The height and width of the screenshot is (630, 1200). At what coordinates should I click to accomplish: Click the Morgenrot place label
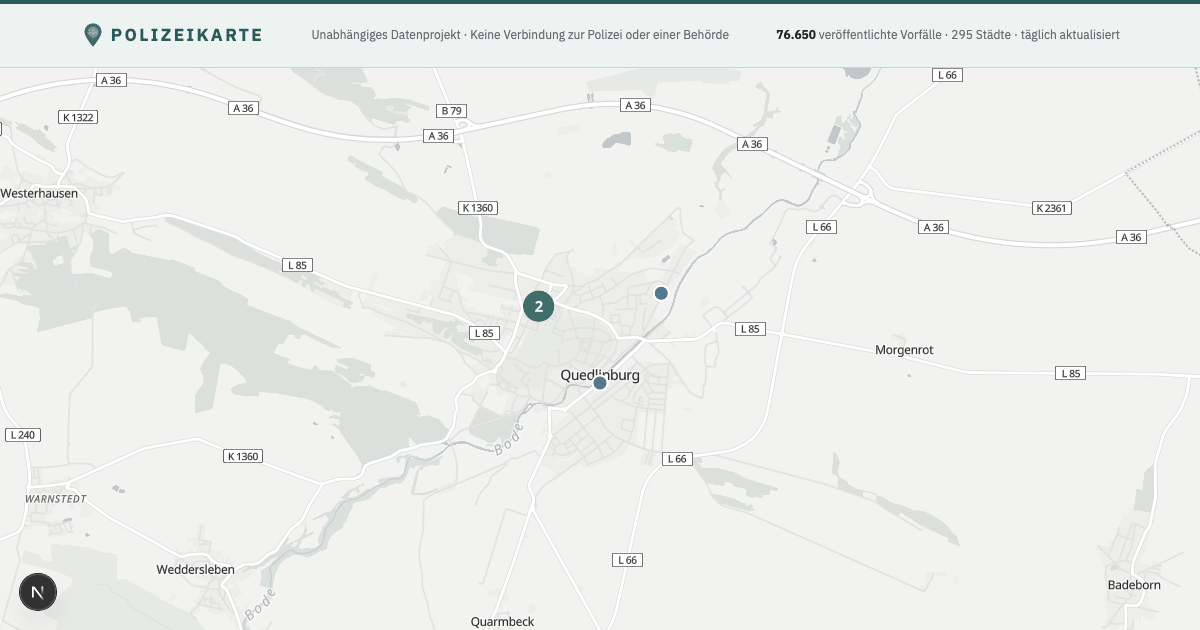click(904, 350)
